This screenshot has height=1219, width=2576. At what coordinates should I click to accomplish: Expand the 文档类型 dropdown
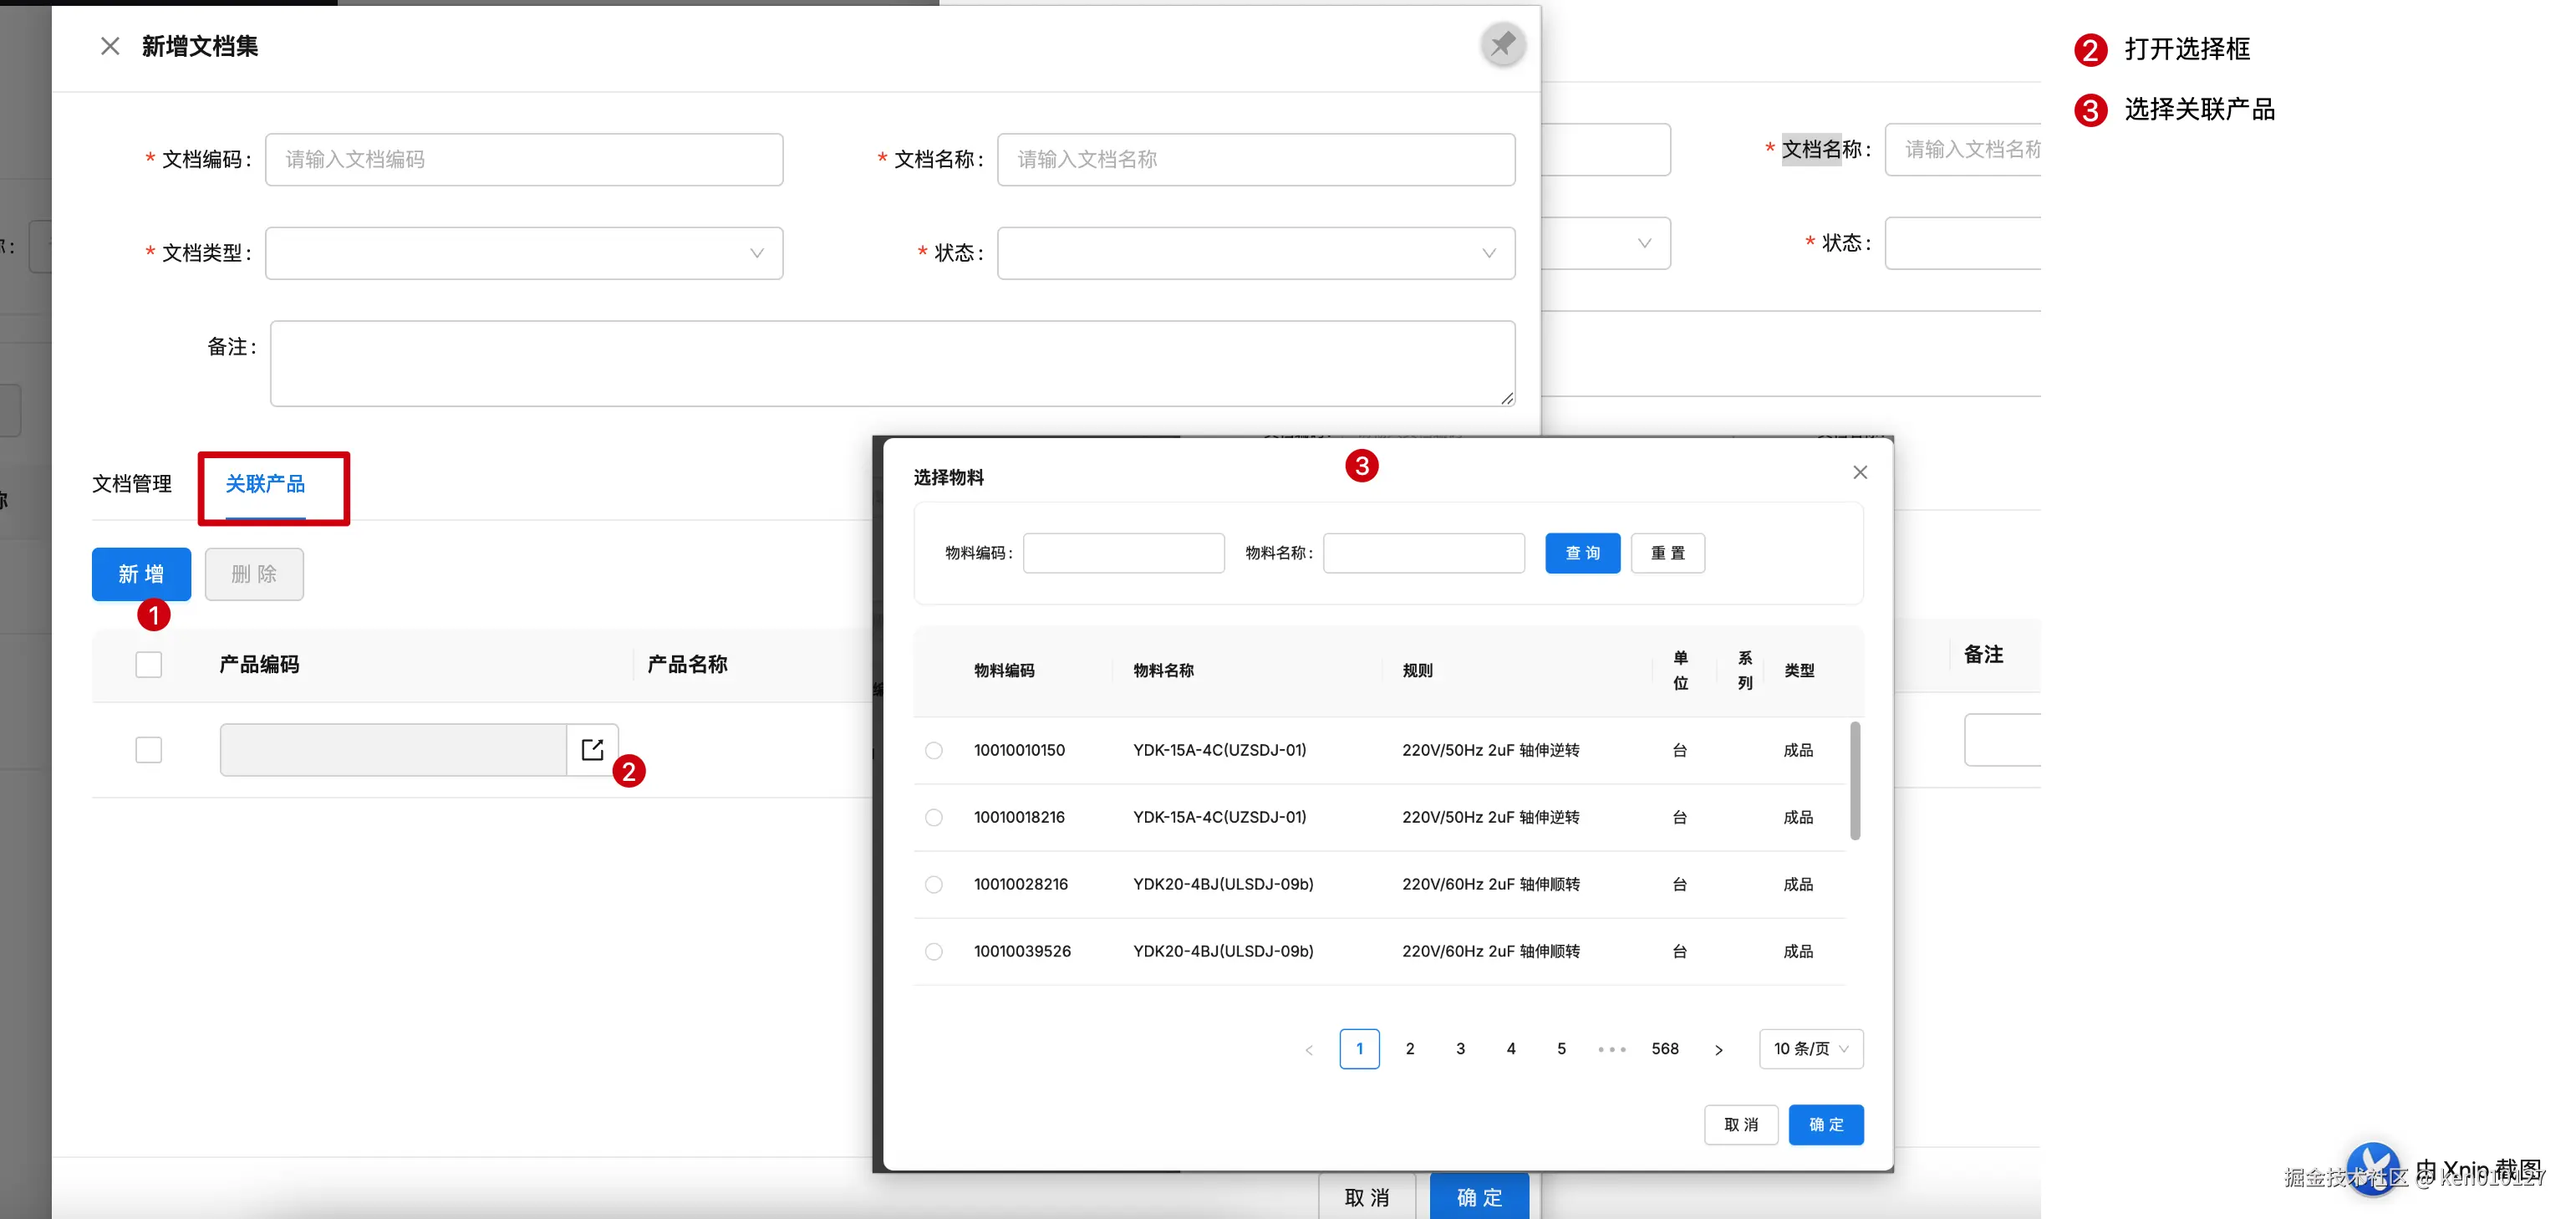tap(523, 253)
